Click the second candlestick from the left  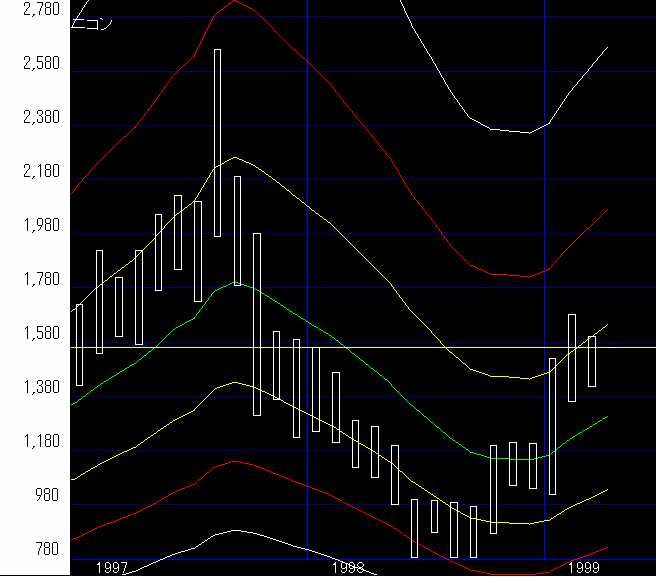click(x=99, y=302)
